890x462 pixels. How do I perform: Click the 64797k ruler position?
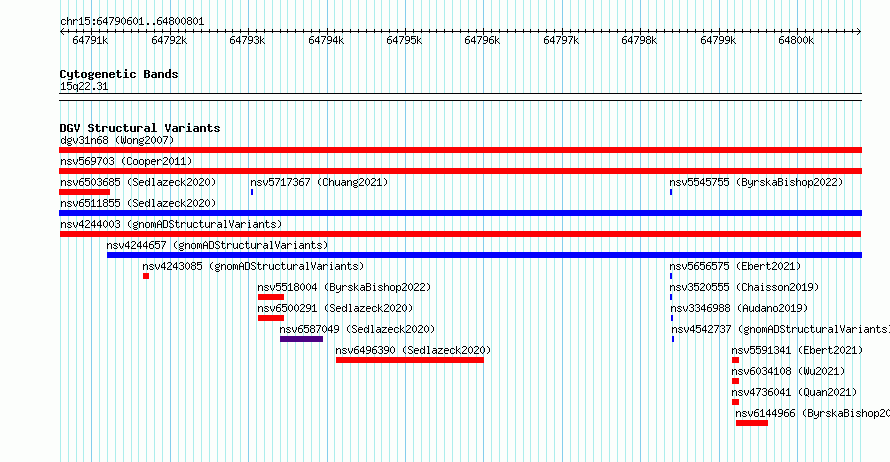(561, 40)
